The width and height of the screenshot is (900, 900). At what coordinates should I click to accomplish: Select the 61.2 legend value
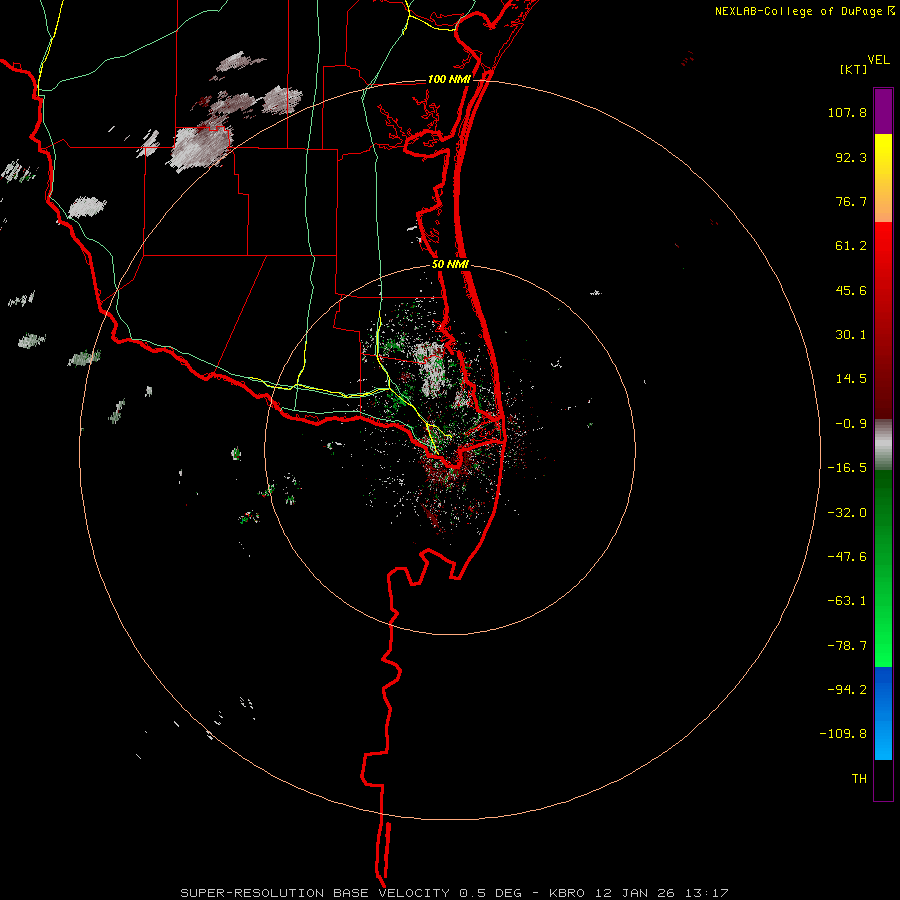click(851, 246)
